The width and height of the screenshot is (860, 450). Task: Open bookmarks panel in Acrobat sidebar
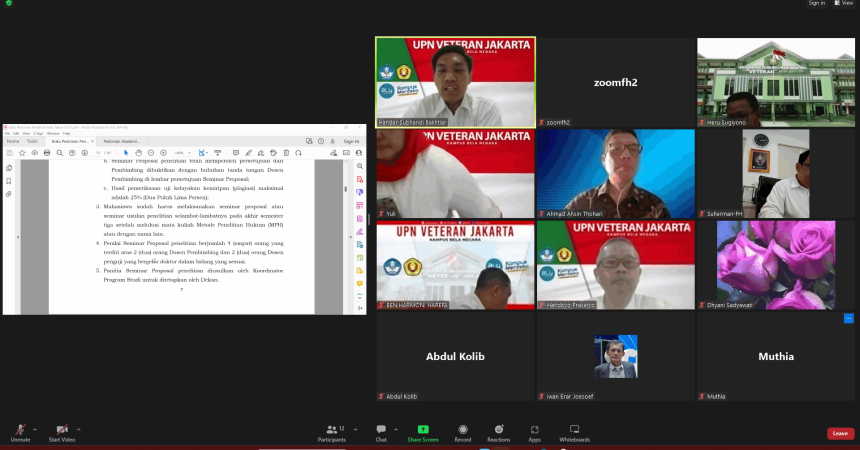click(x=9, y=181)
